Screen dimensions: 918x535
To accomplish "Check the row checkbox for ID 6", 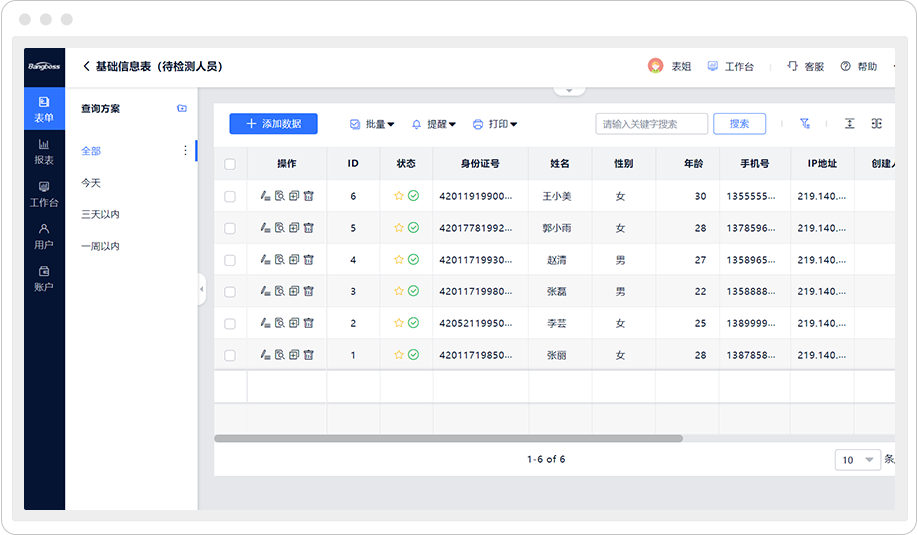I will click(230, 196).
